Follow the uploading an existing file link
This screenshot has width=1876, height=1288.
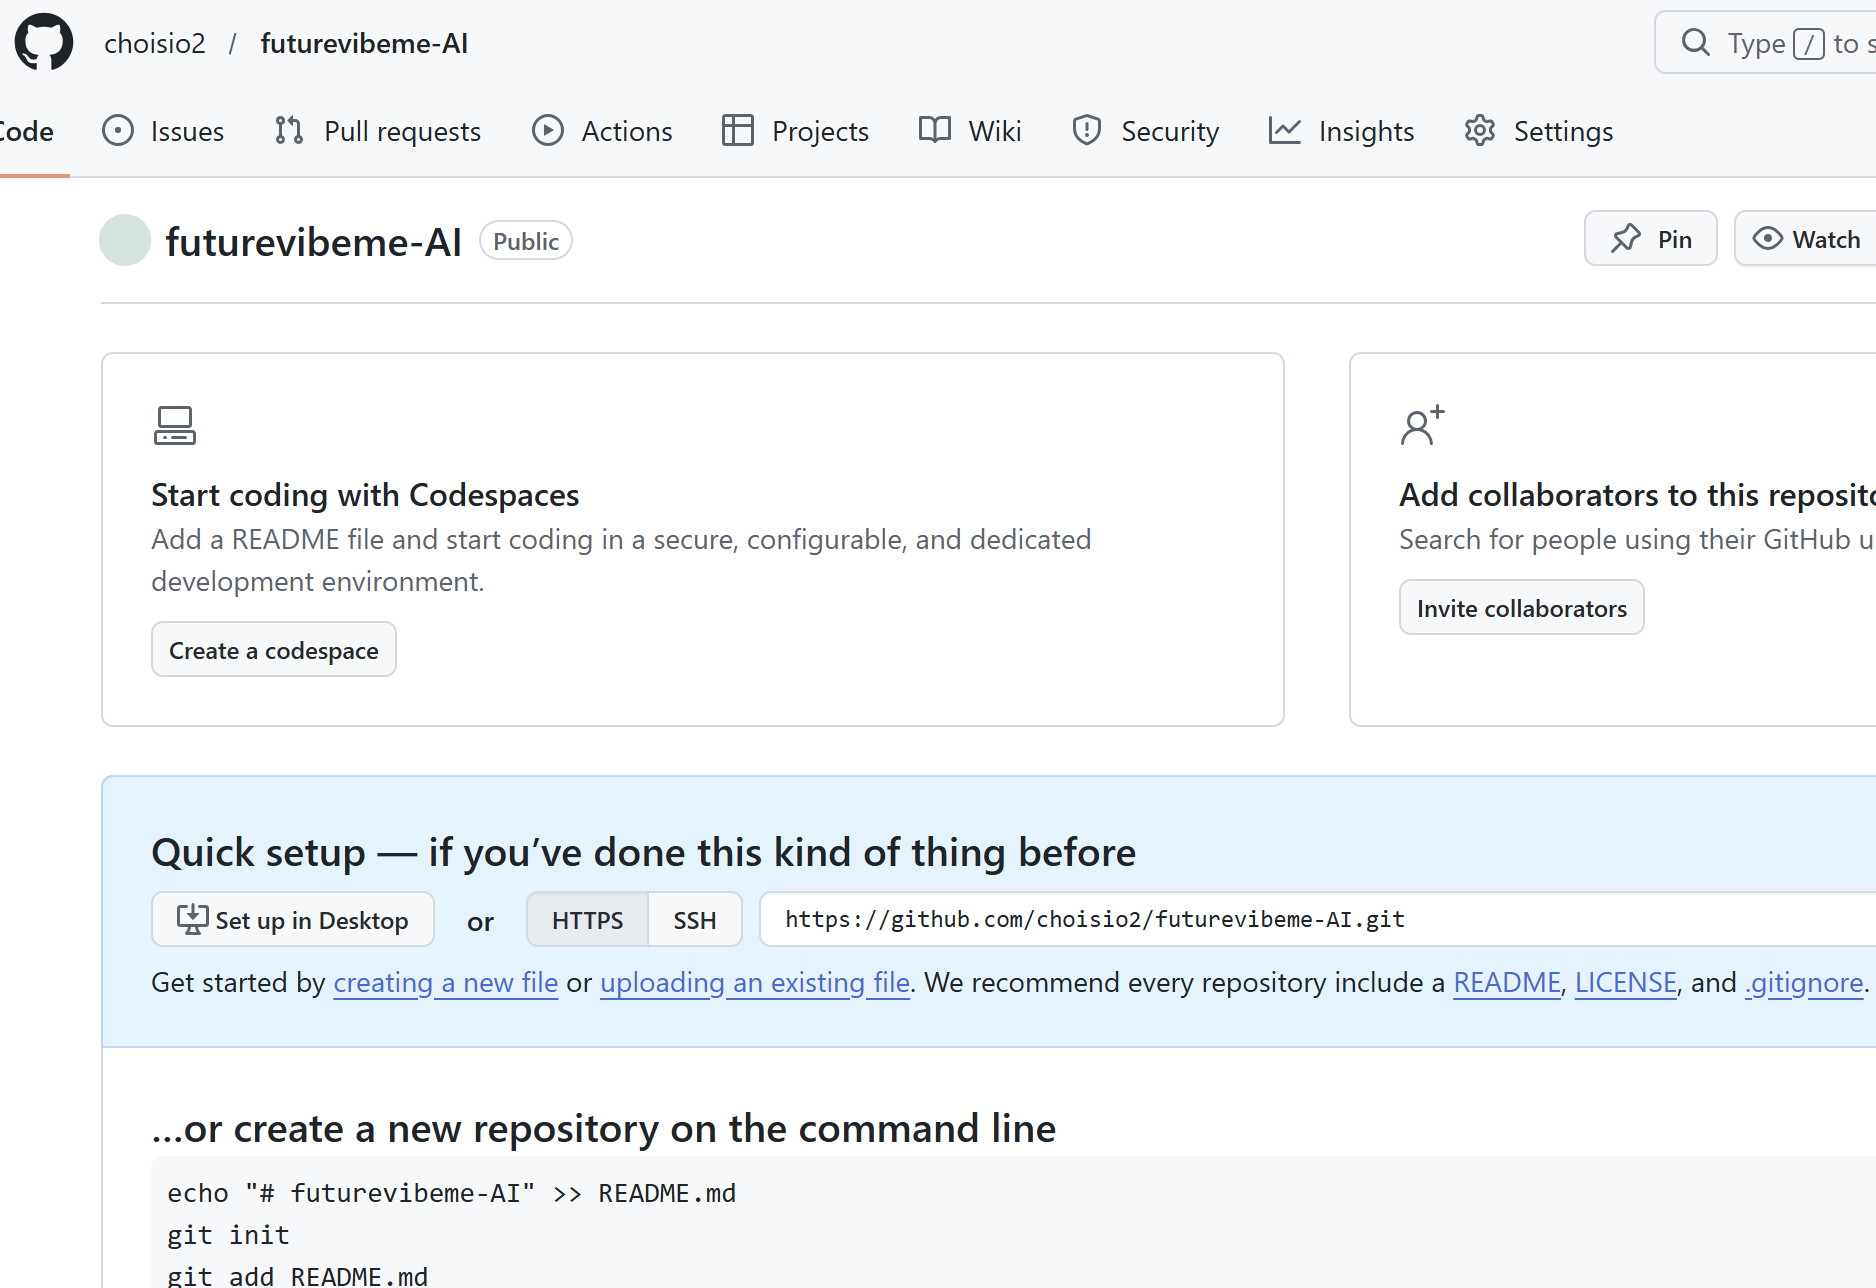click(x=755, y=982)
